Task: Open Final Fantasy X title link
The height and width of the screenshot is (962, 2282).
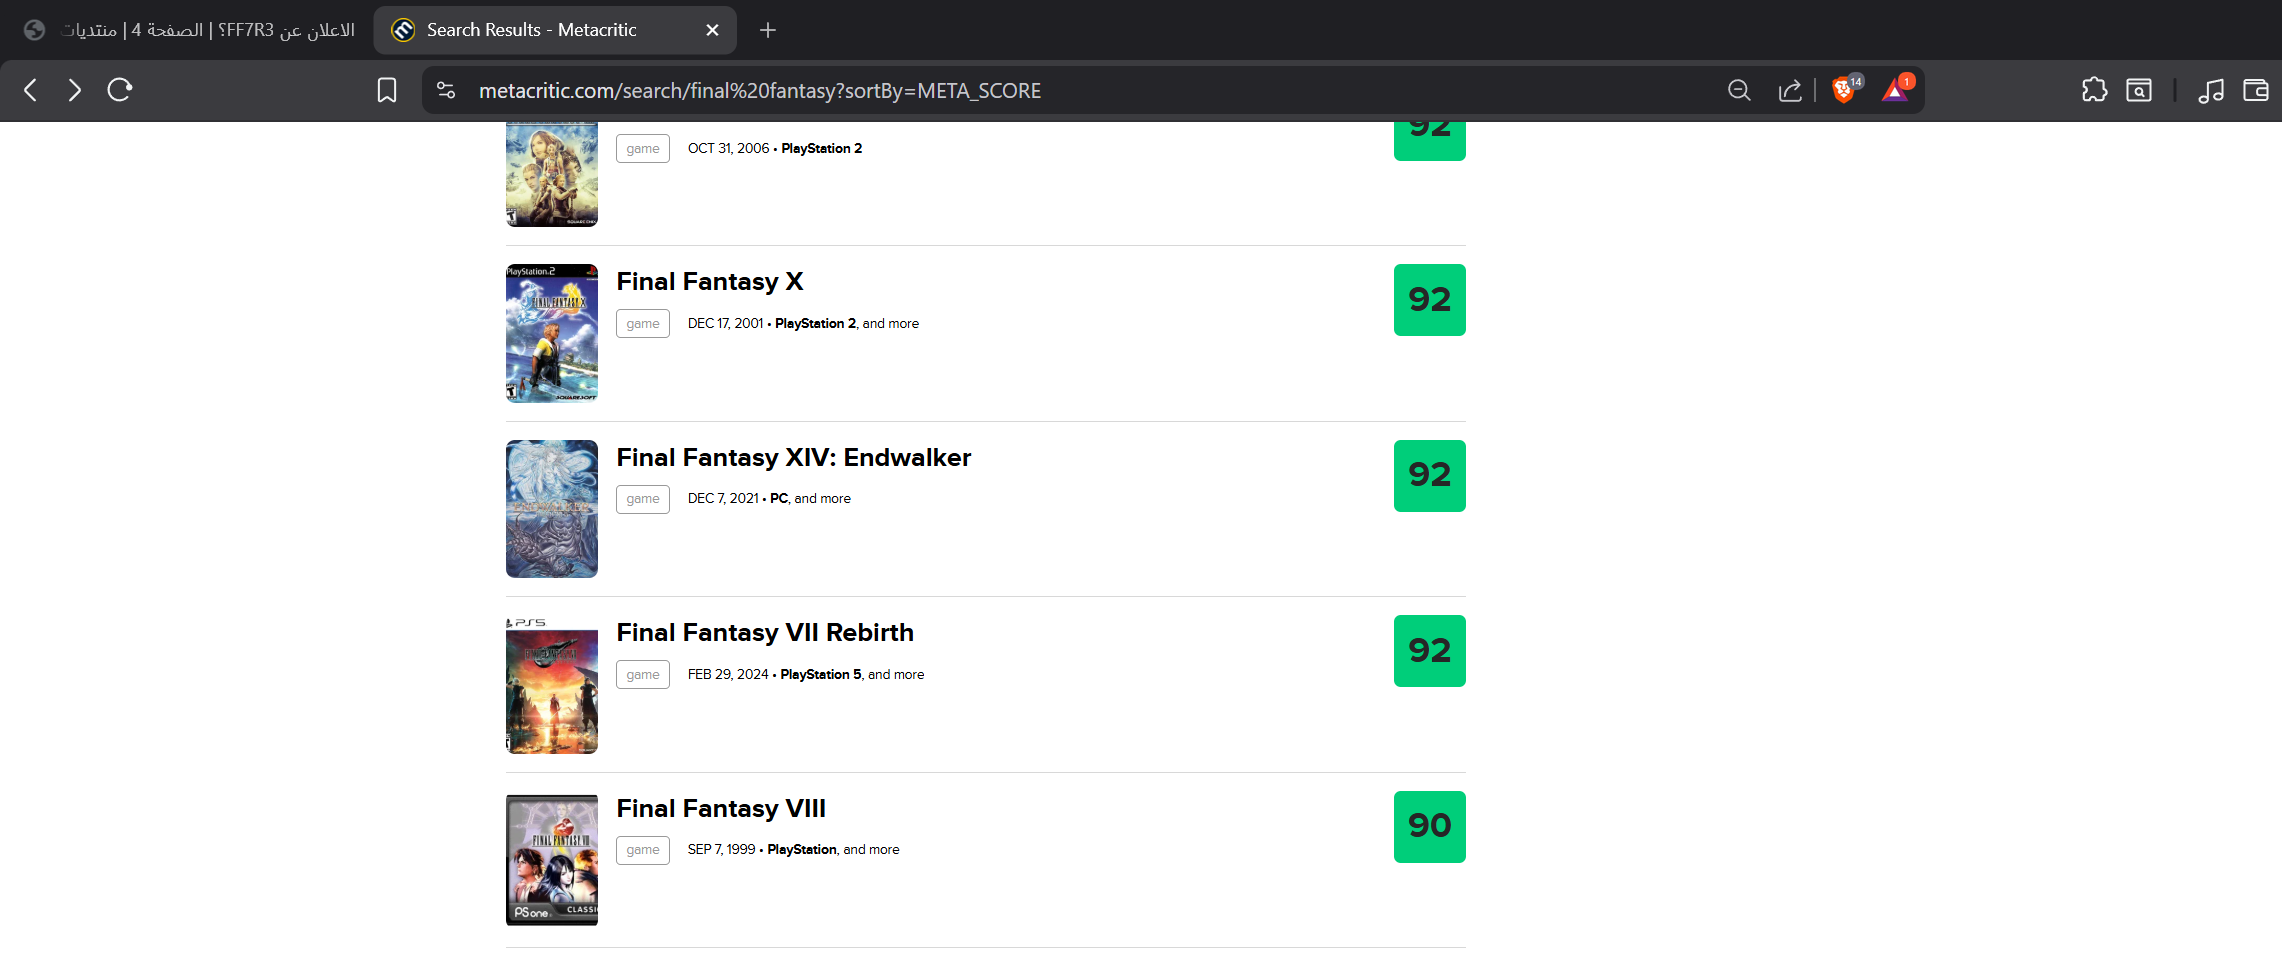Action: tap(710, 282)
